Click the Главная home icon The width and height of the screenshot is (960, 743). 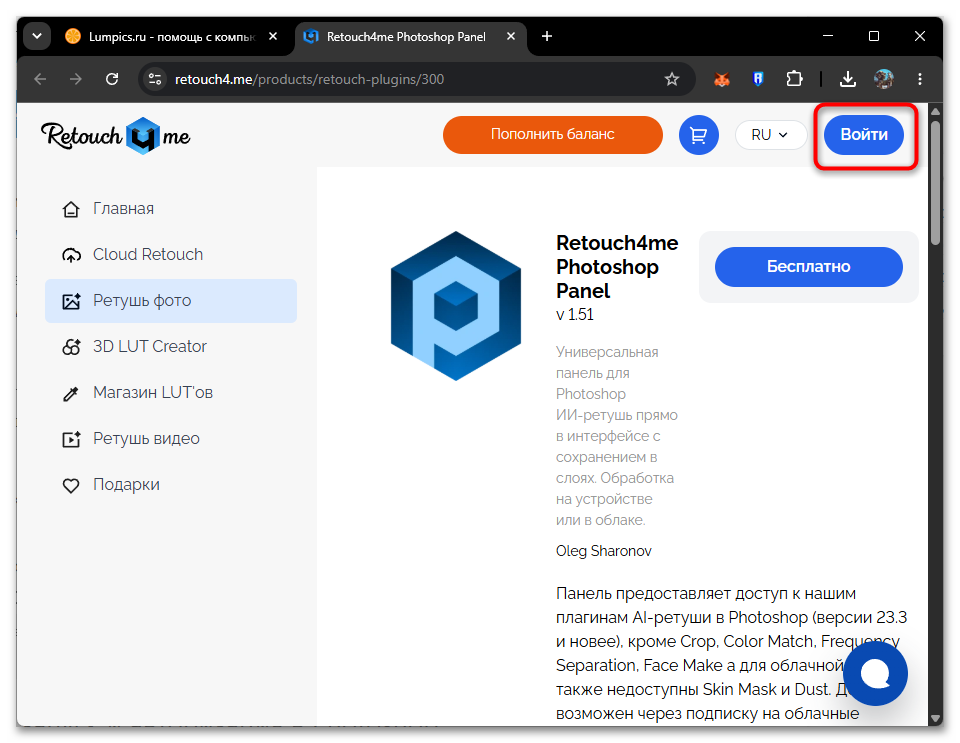pos(71,209)
